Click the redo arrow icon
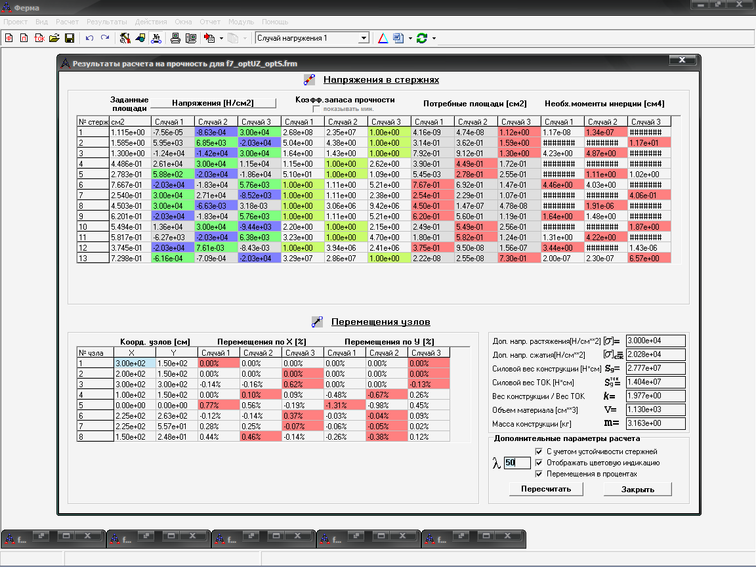The height and width of the screenshot is (567, 756). pyautogui.click(x=105, y=38)
